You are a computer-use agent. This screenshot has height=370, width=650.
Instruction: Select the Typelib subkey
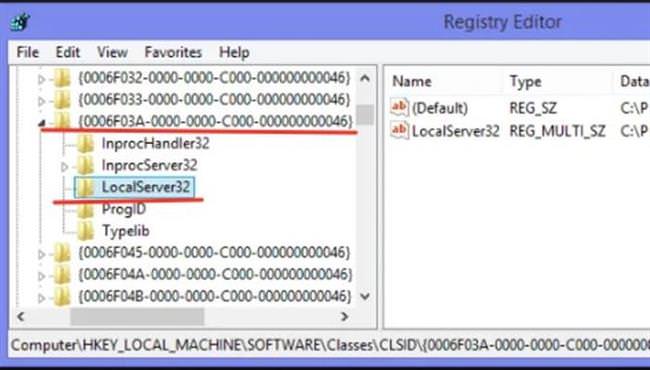(x=126, y=231)
